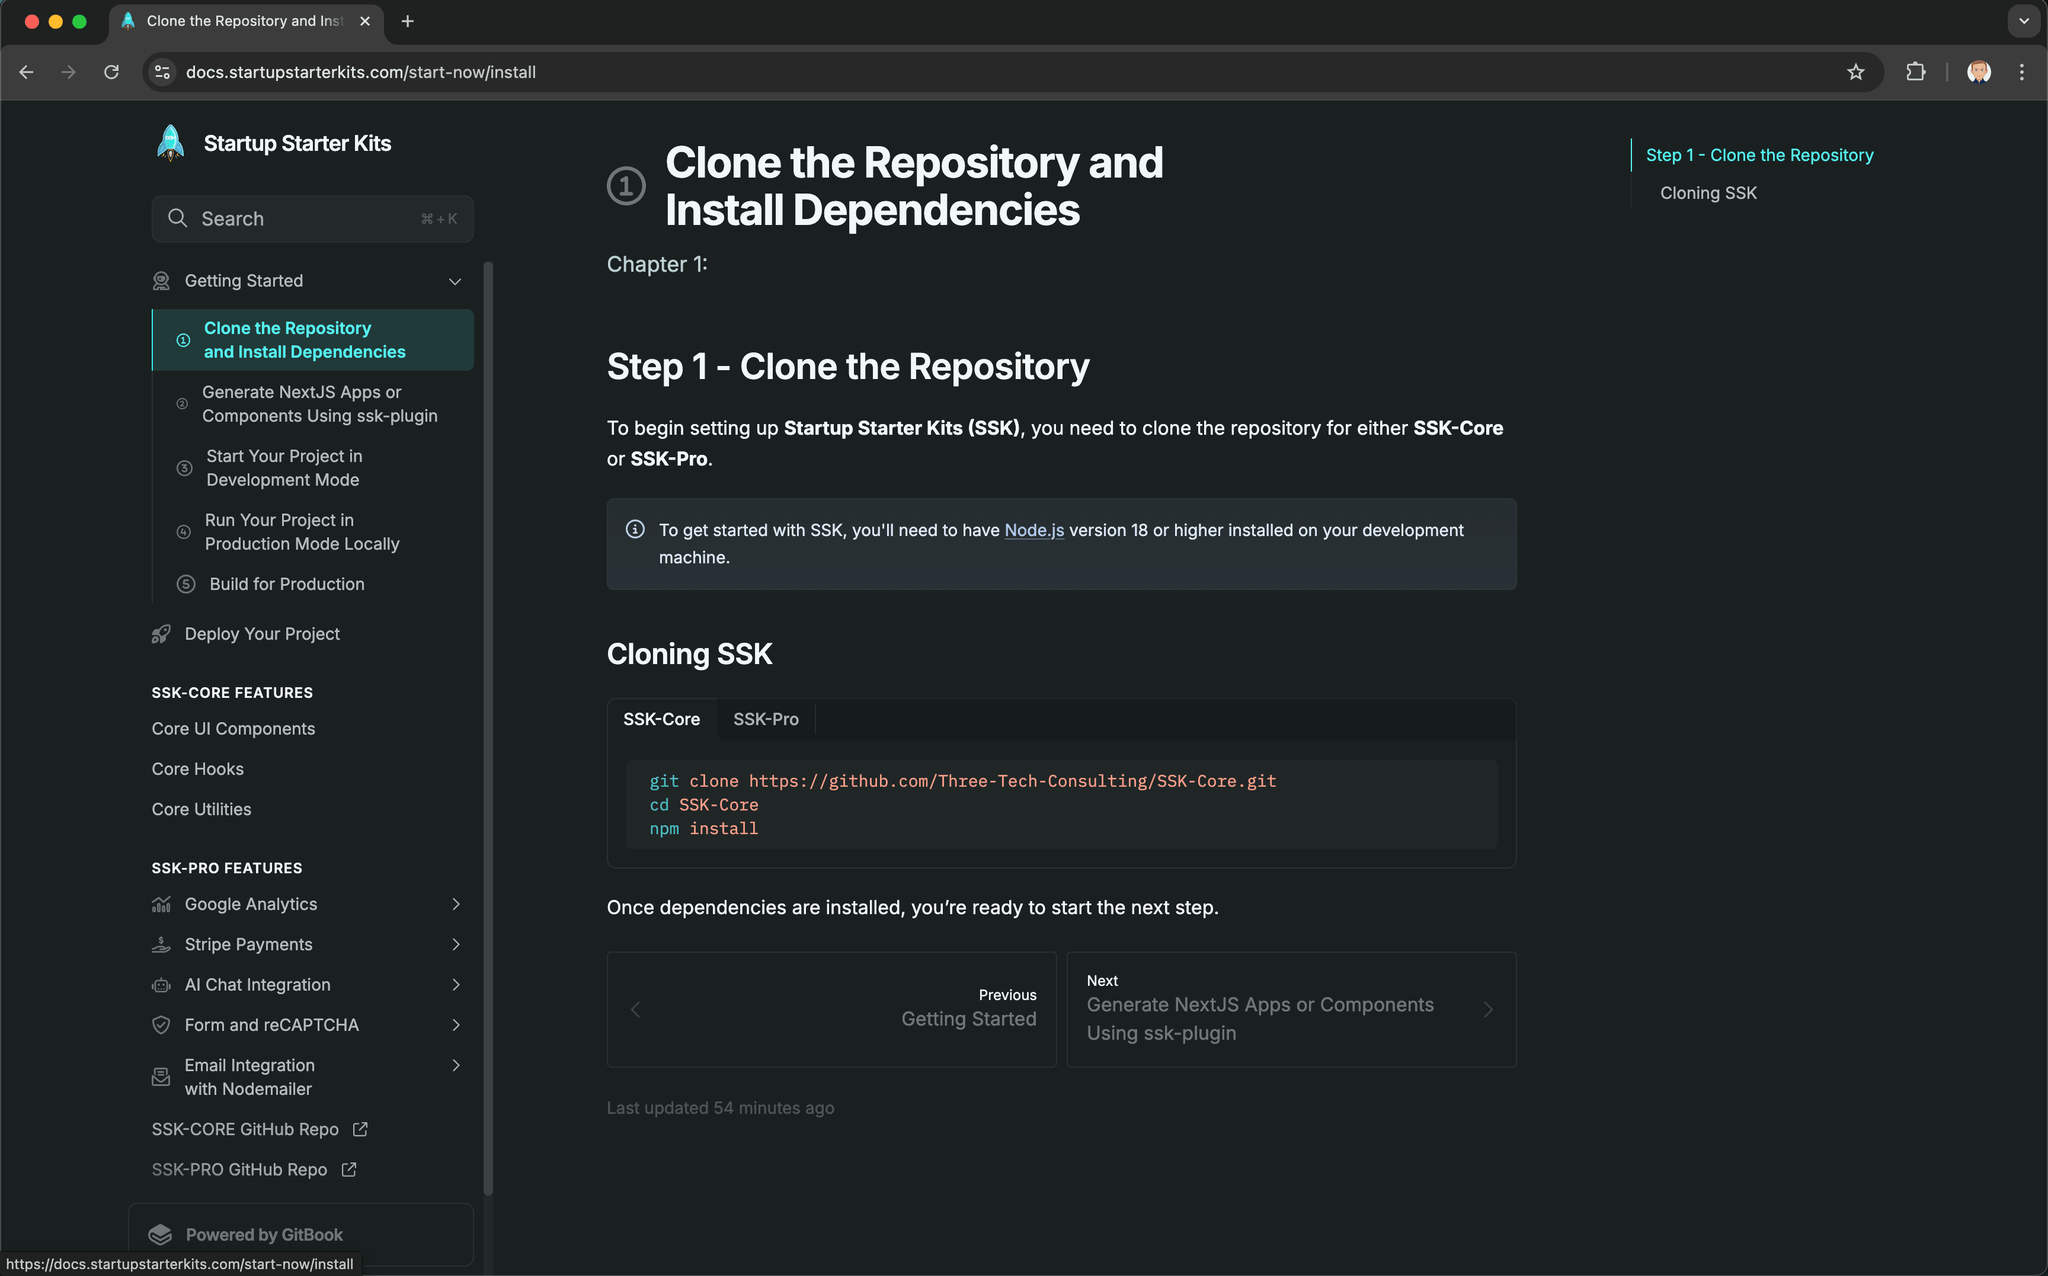Switch to the SSK-Core code tab
This screenshot has width=2048, height=1276.
(x=661, y=719)
